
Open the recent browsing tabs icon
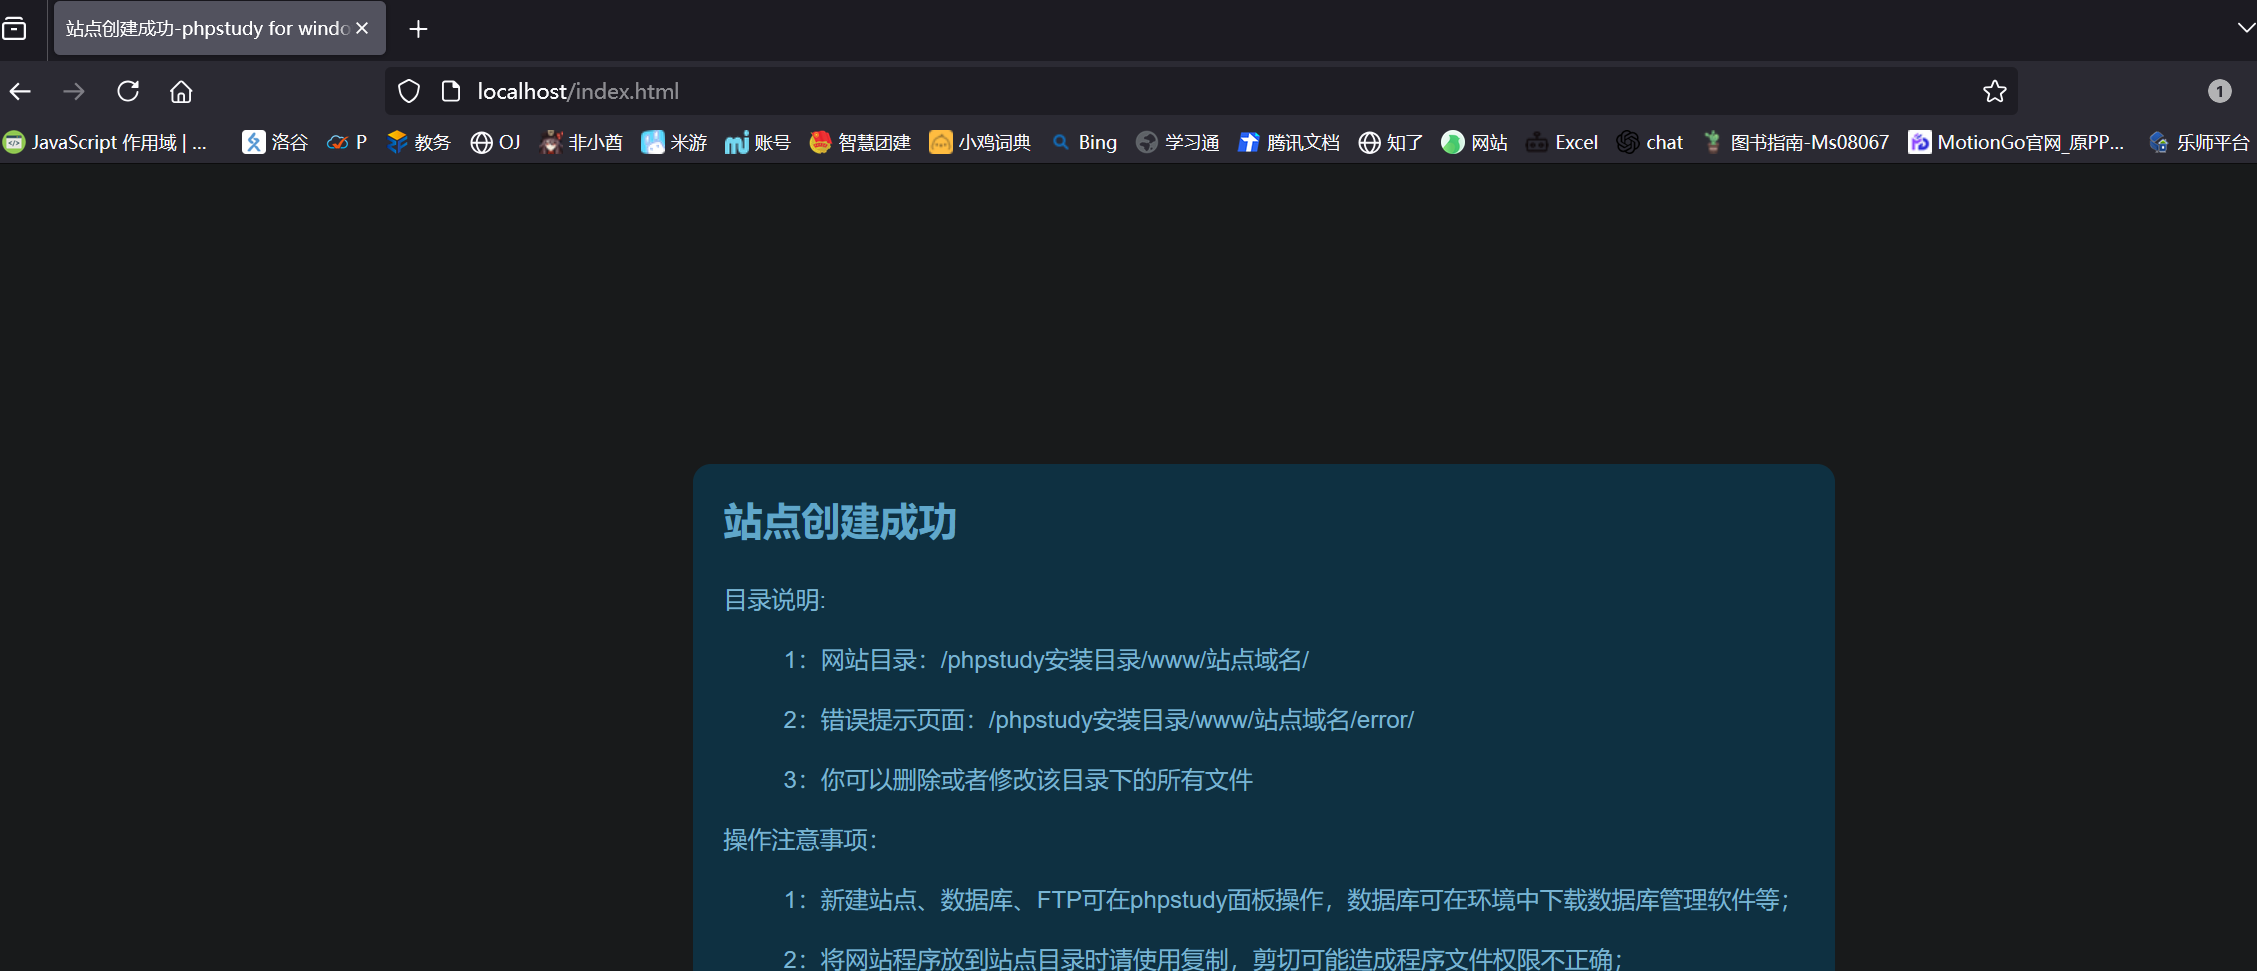14,29
